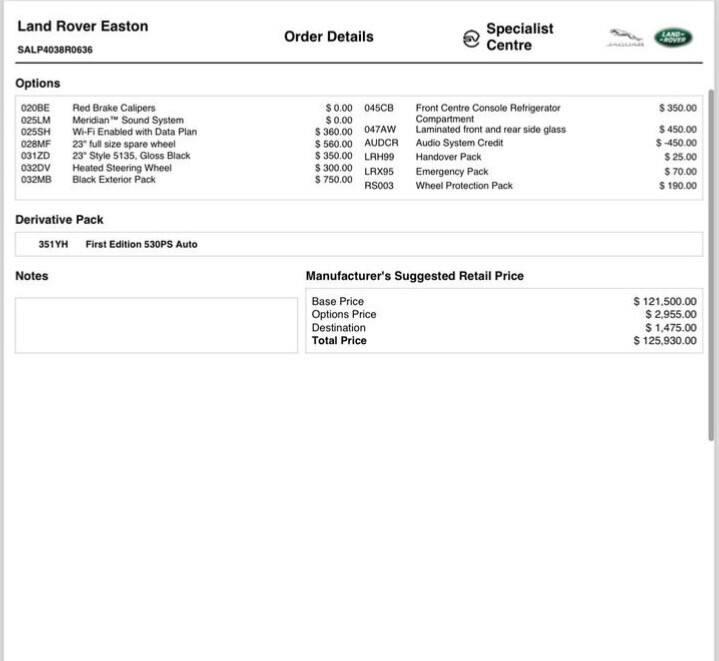Click Emergency Pack option

click(x=452, y=171)
